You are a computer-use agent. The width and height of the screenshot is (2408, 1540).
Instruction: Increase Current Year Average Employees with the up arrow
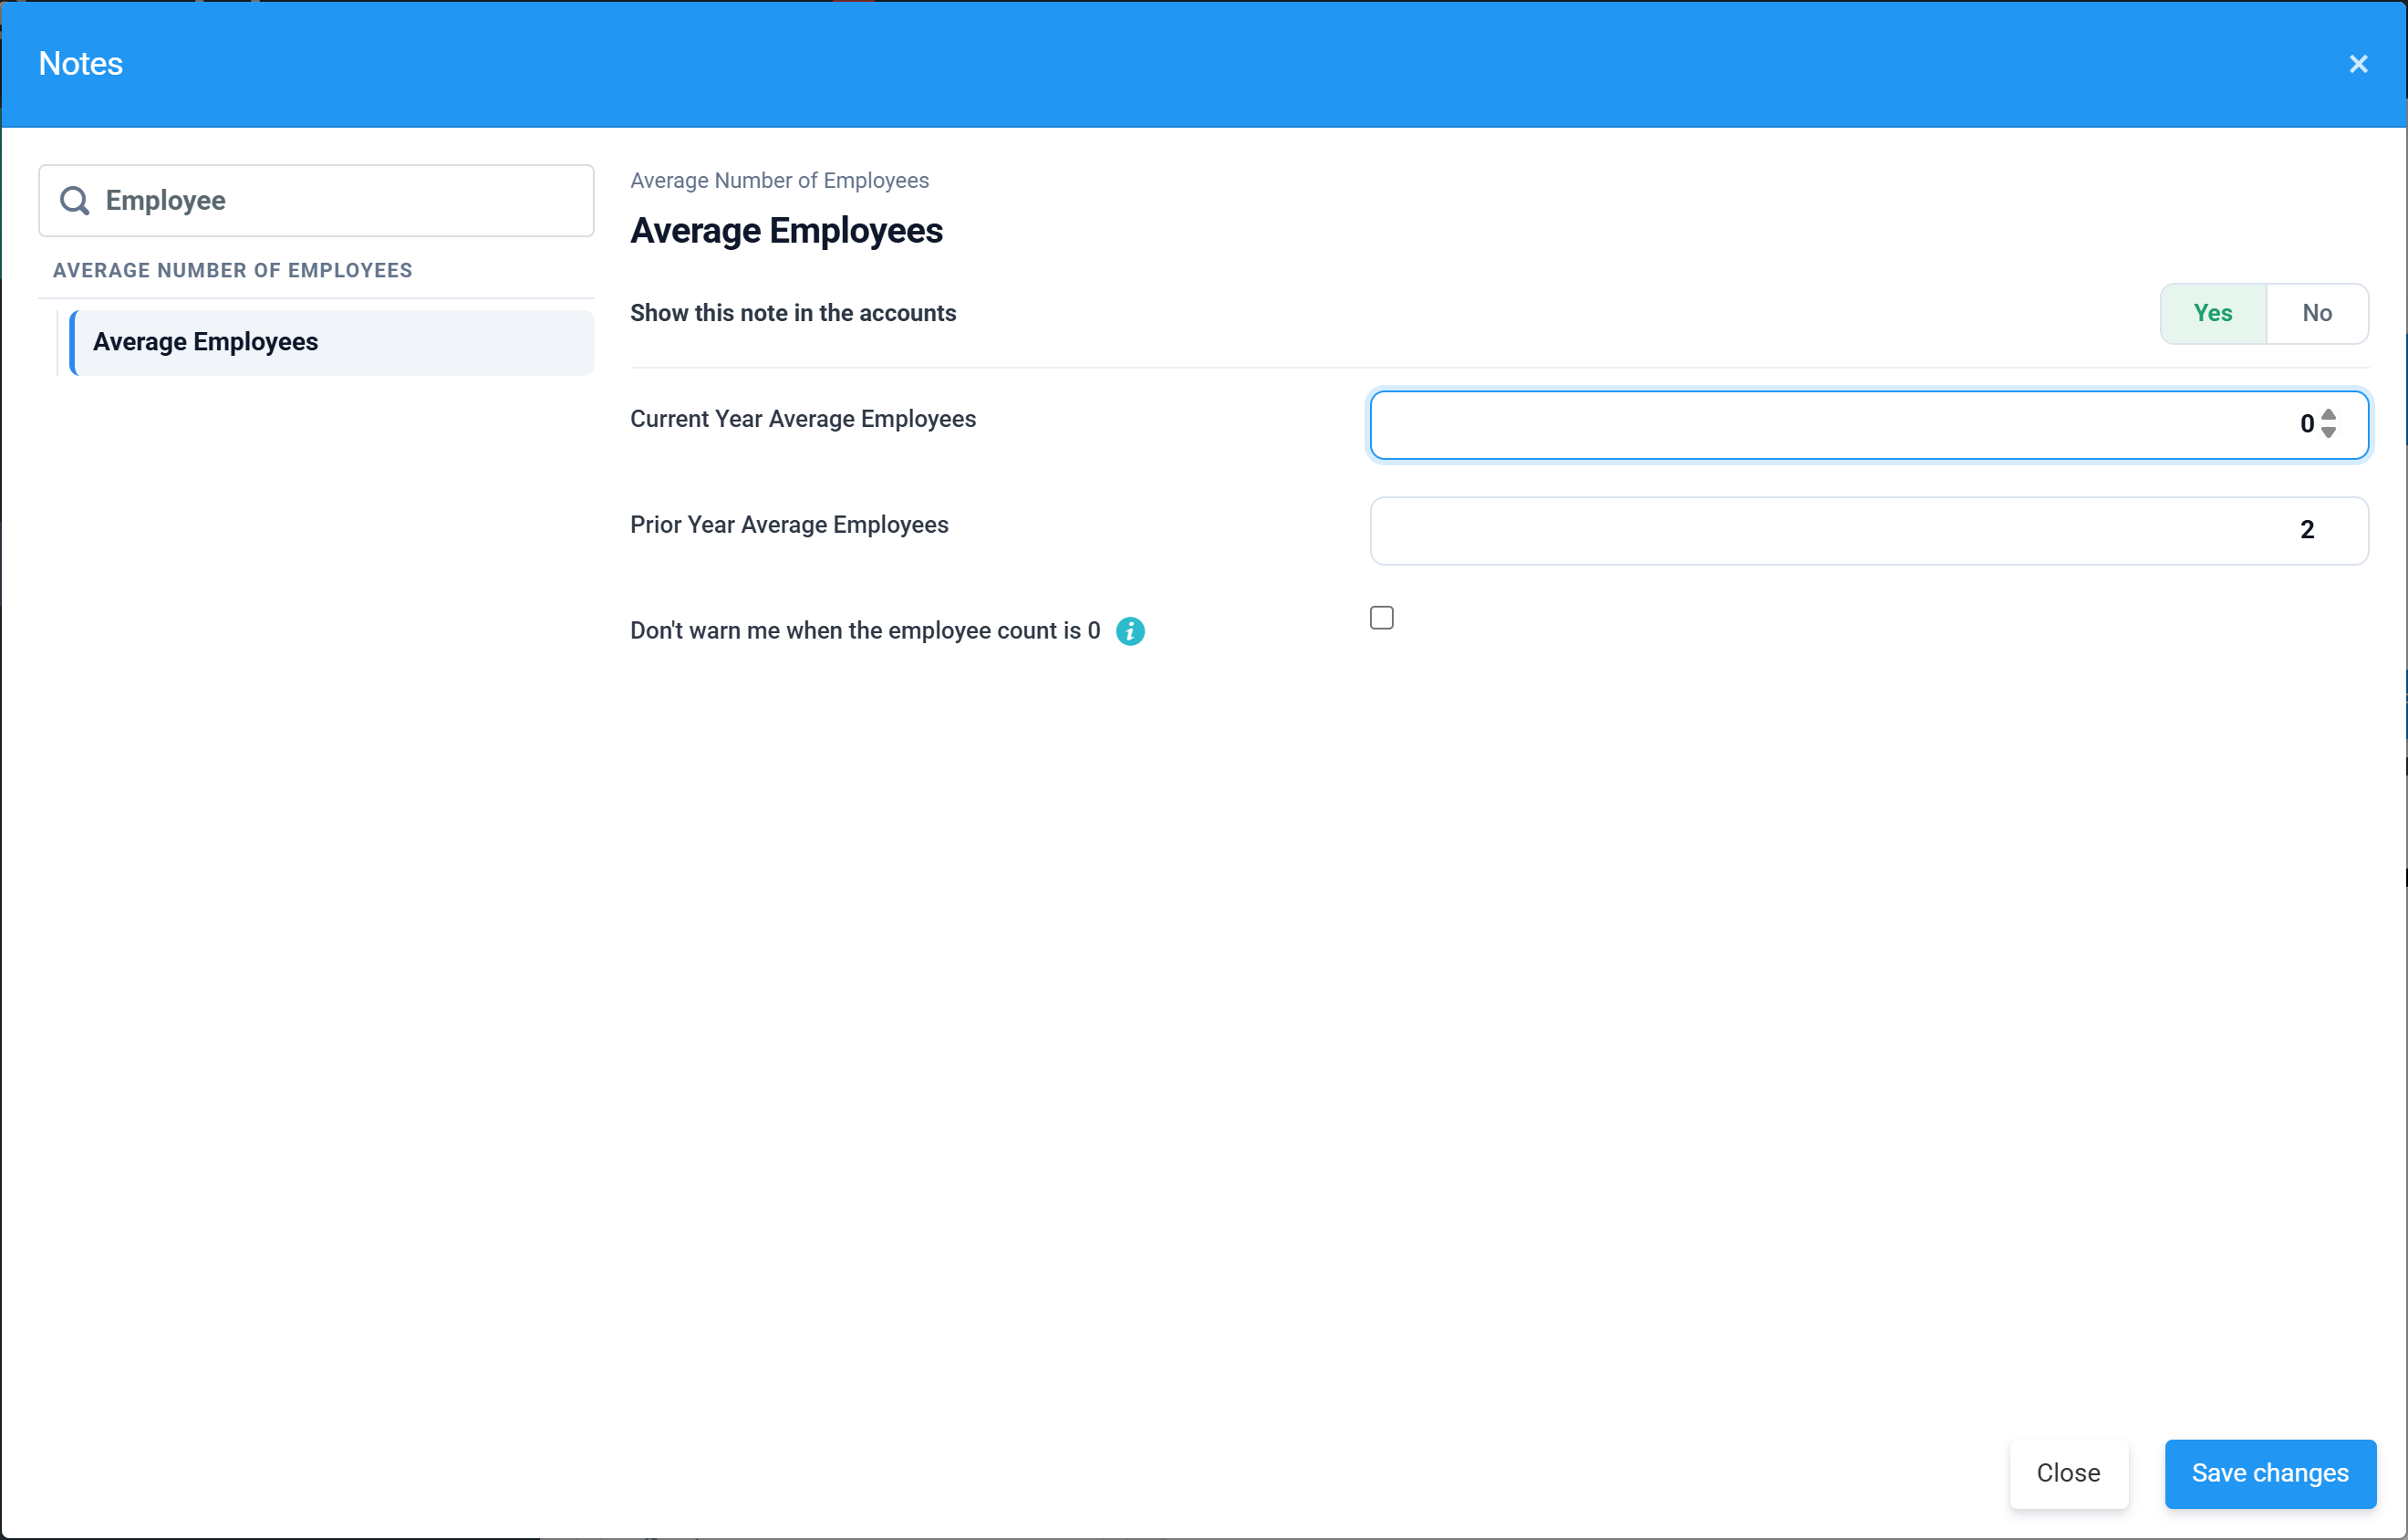tap(2329, 415)
